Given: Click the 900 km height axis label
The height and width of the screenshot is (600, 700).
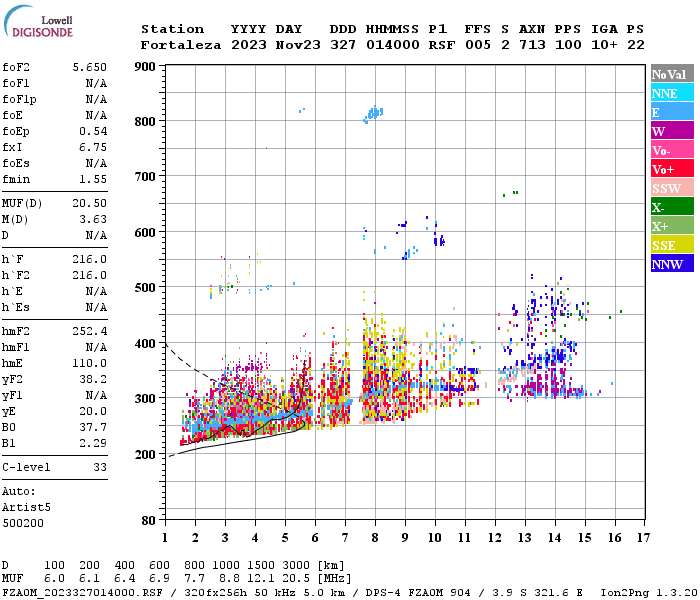Looking at the screenshot, I should pyautogui.click(x=145, y=67).
